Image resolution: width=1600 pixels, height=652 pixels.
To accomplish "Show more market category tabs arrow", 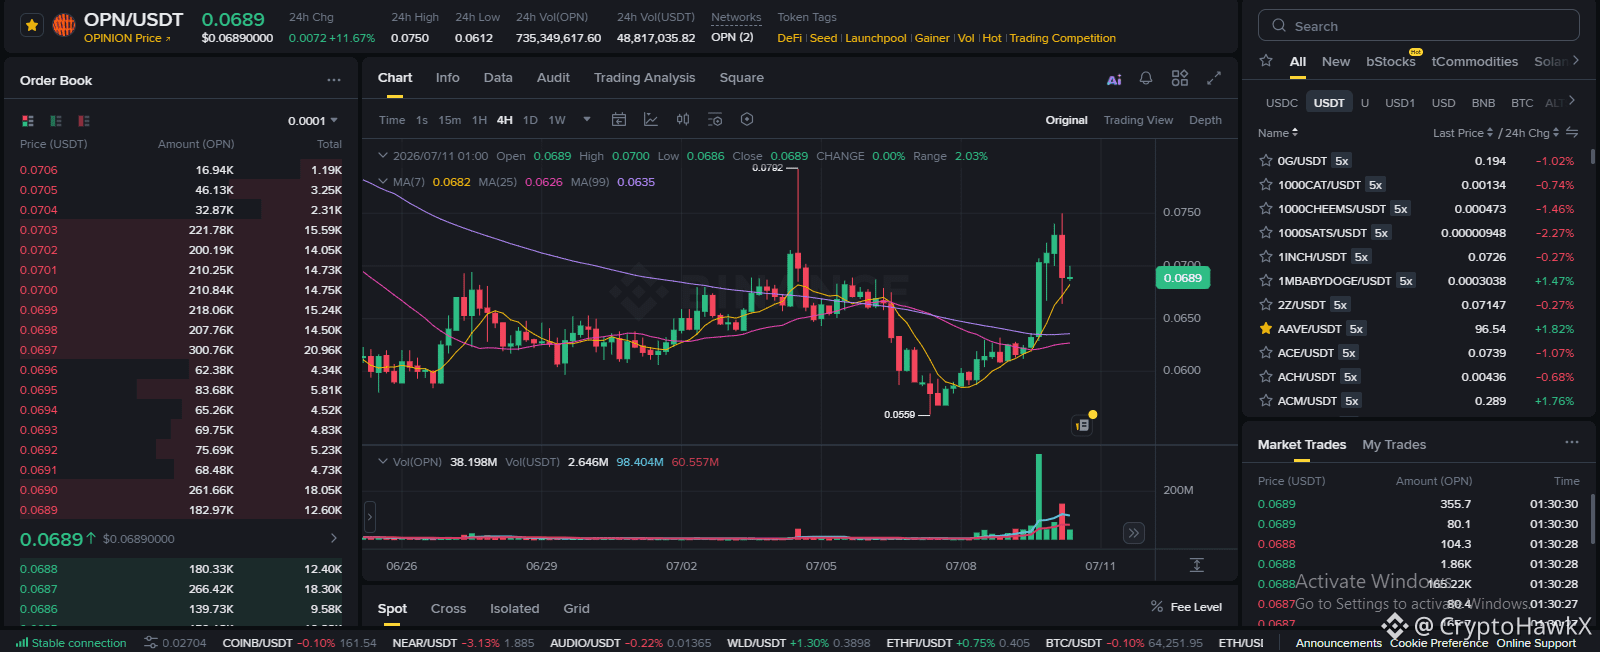I will click(x=1575, y=61).
